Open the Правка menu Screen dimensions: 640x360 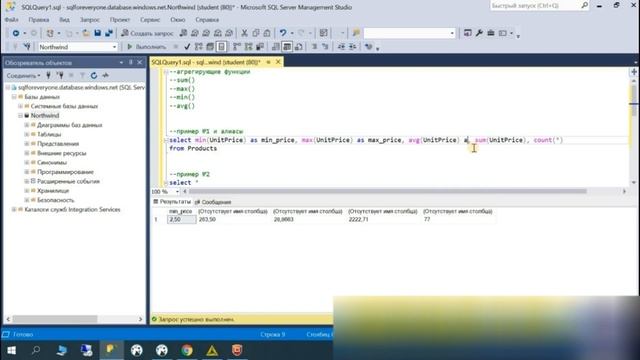pos(39,20)
